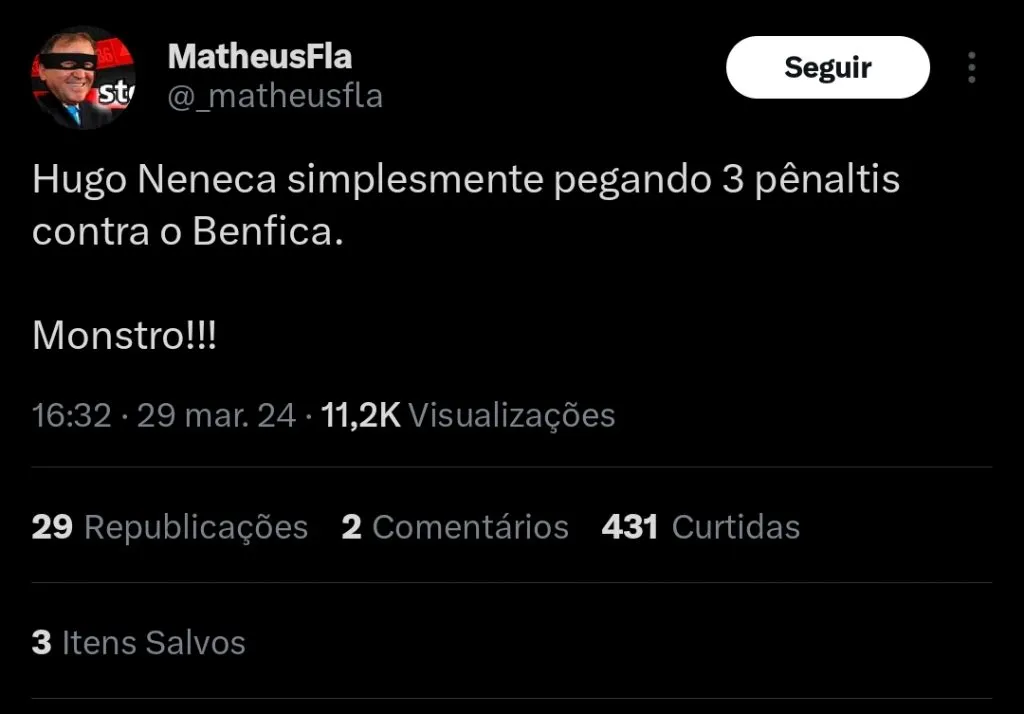
Task: Click the 431 Curtidas count
Action: click(x=629, y=527)
